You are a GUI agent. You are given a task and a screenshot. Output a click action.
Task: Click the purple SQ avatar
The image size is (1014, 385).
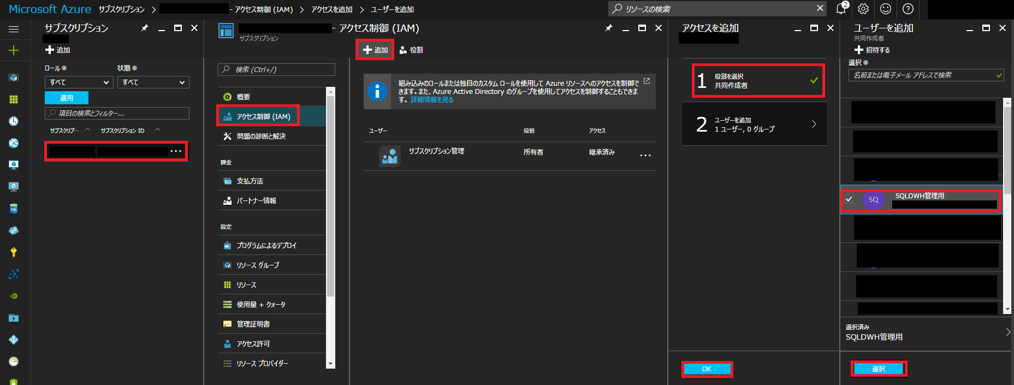click(873, 200)
